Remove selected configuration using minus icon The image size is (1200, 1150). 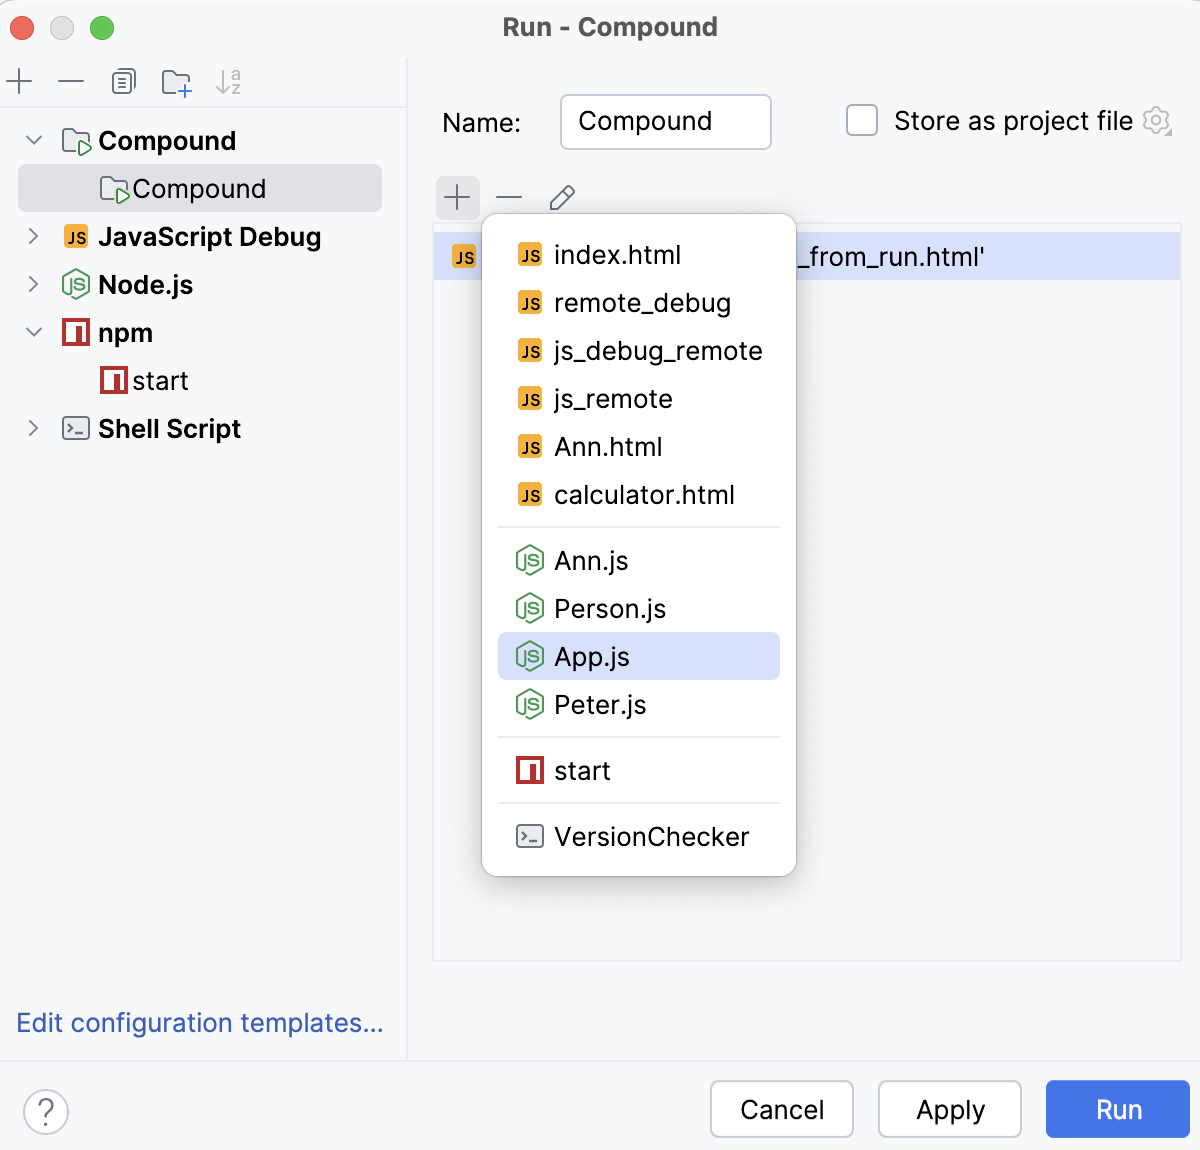click(71, 81)
